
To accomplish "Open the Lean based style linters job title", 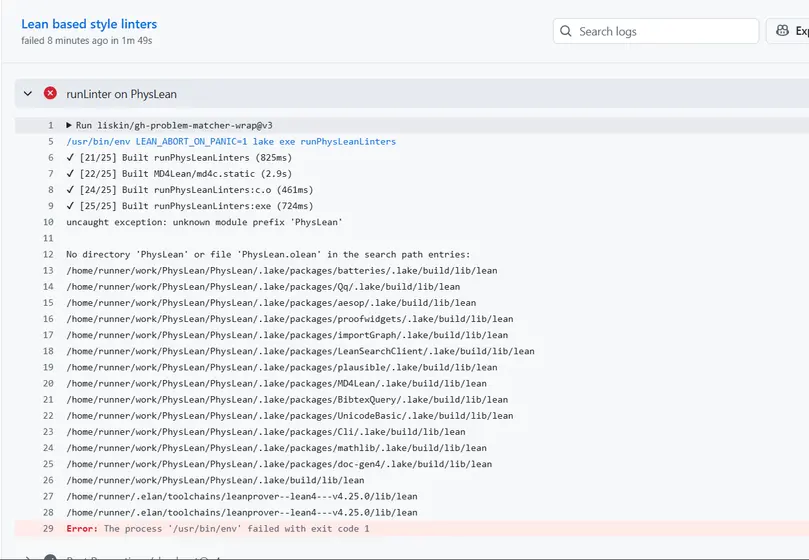I will [89, 24].
